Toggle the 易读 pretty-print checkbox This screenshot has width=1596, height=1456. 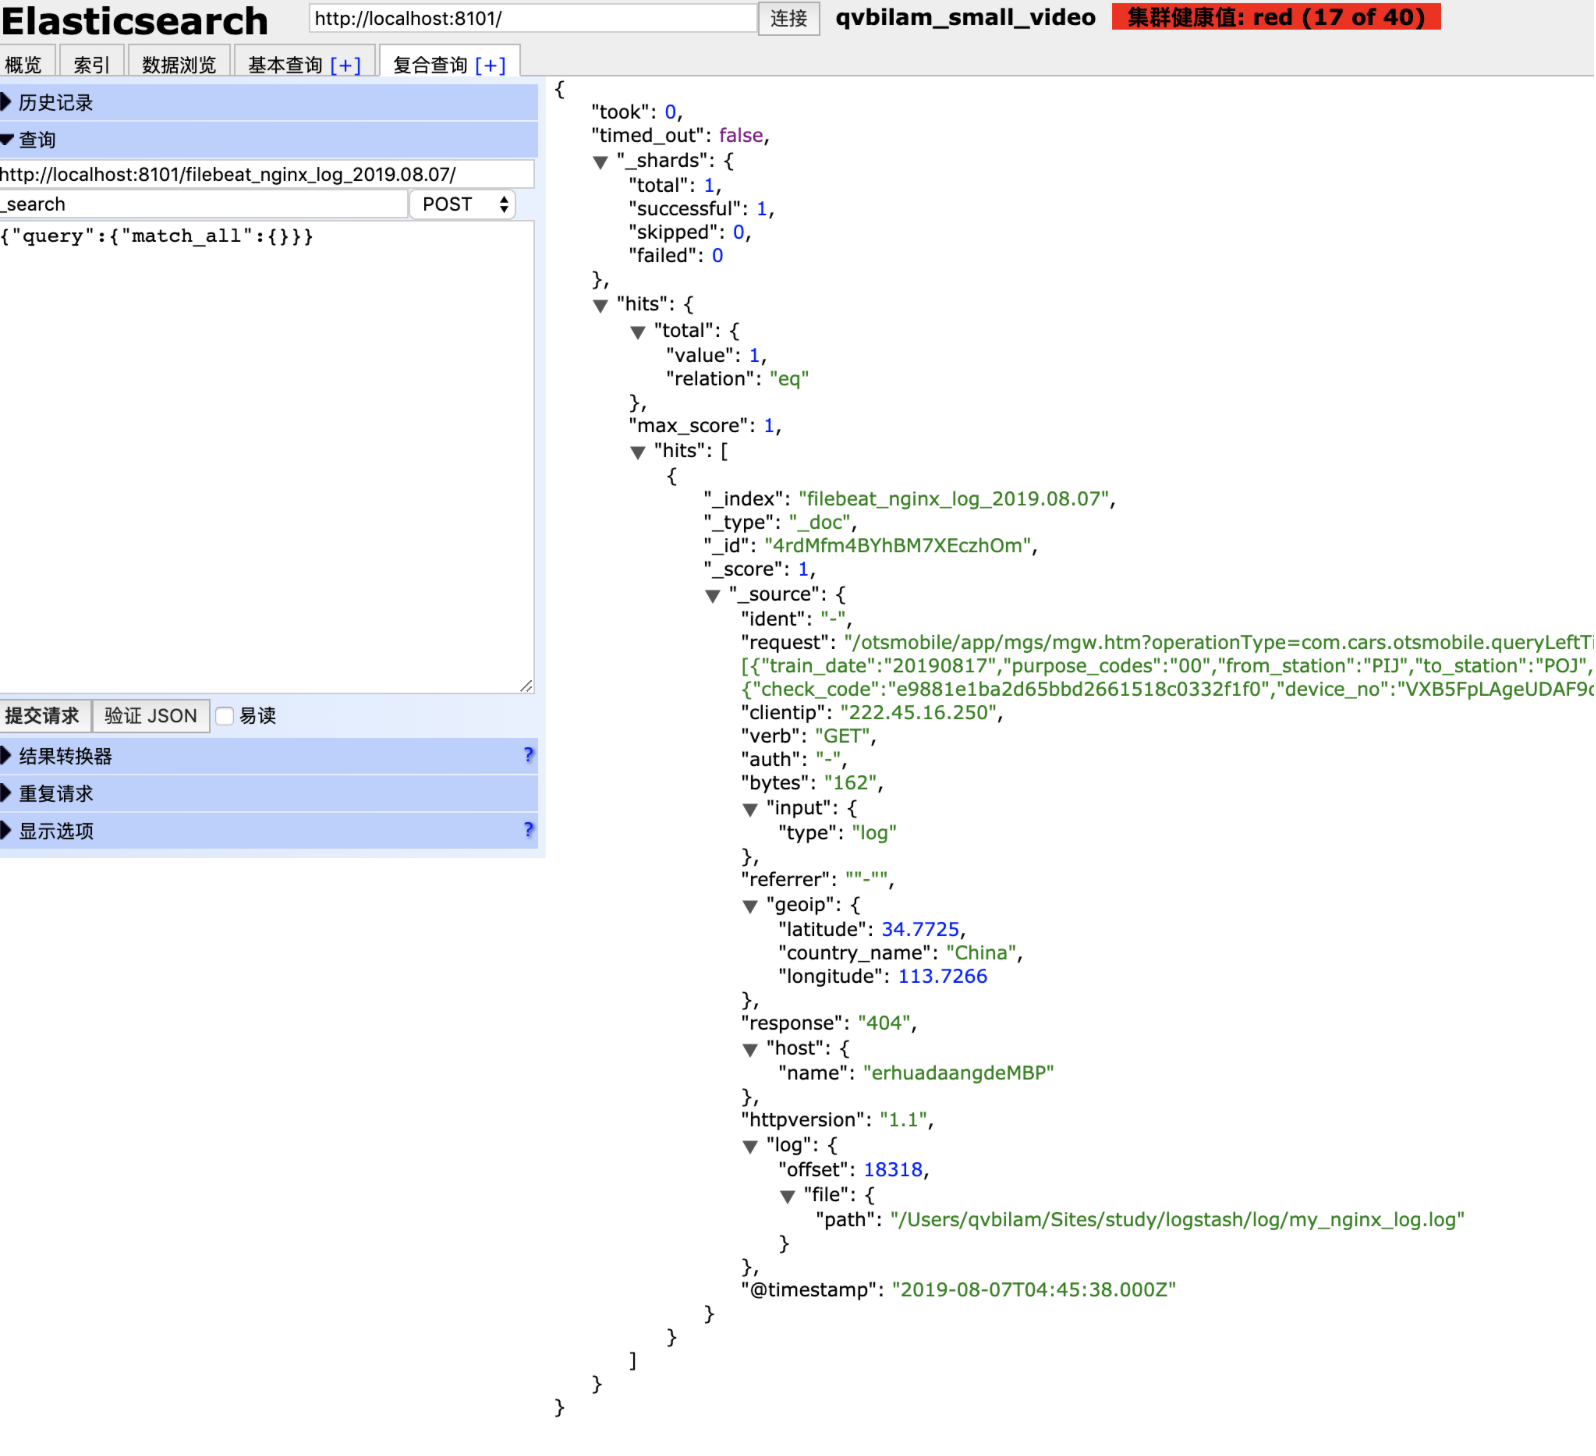(x=225, y=716)
